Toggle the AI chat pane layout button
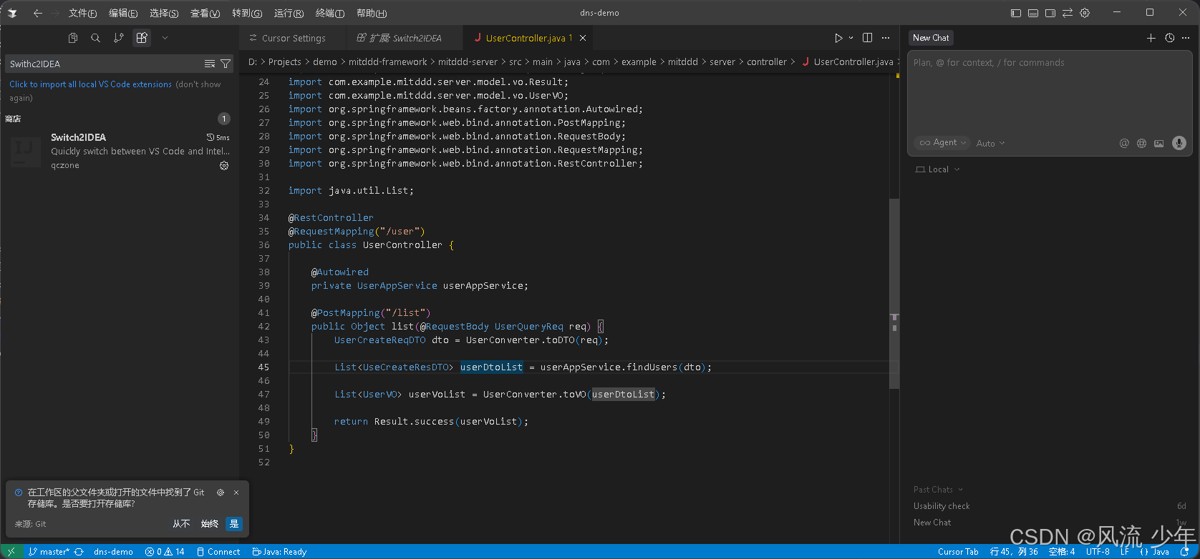Screen dimensions: 1200x559 coord(1050,13)
